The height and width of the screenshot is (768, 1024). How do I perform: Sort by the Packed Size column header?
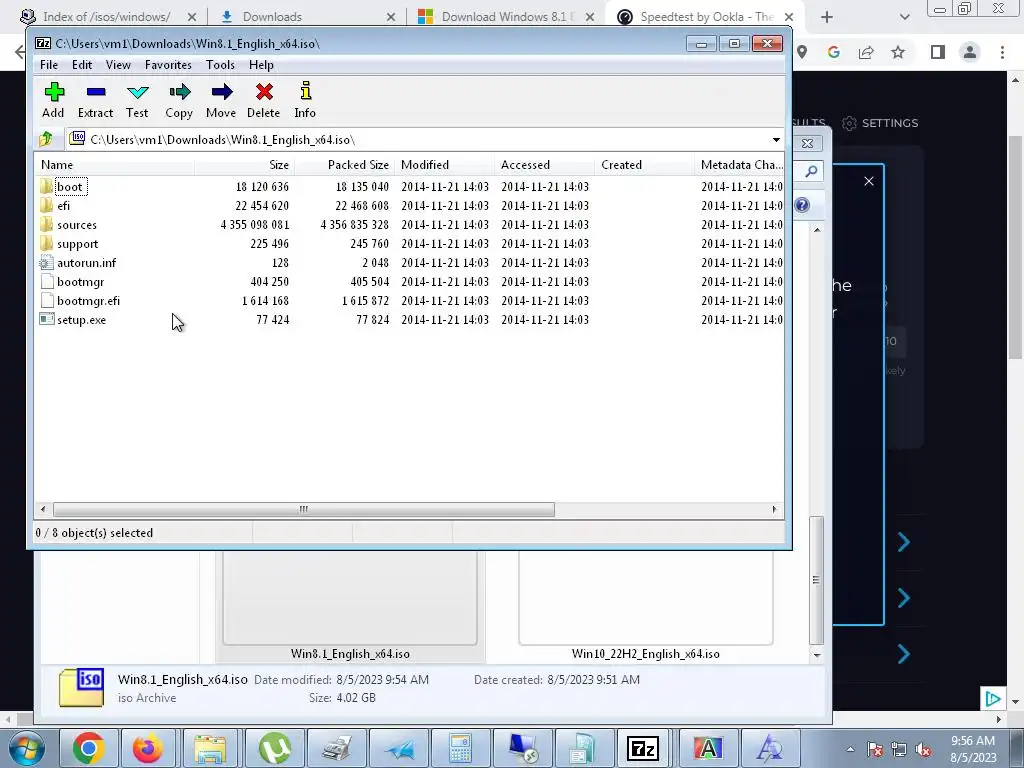click(x=344, y=165)
